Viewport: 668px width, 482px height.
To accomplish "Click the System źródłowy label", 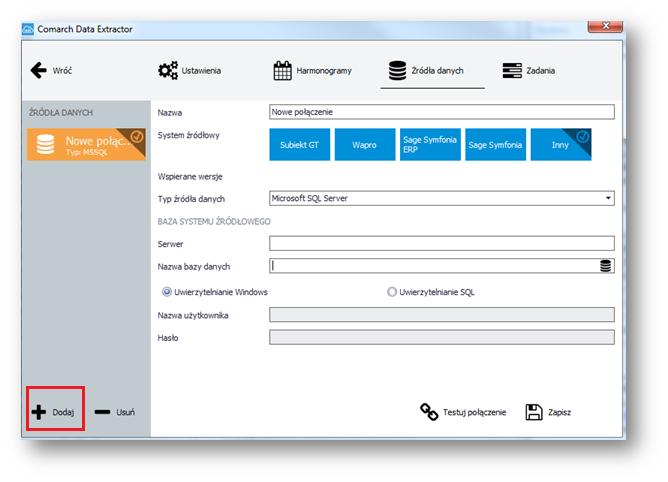I will pyautogui.click(x=188, y=135).
